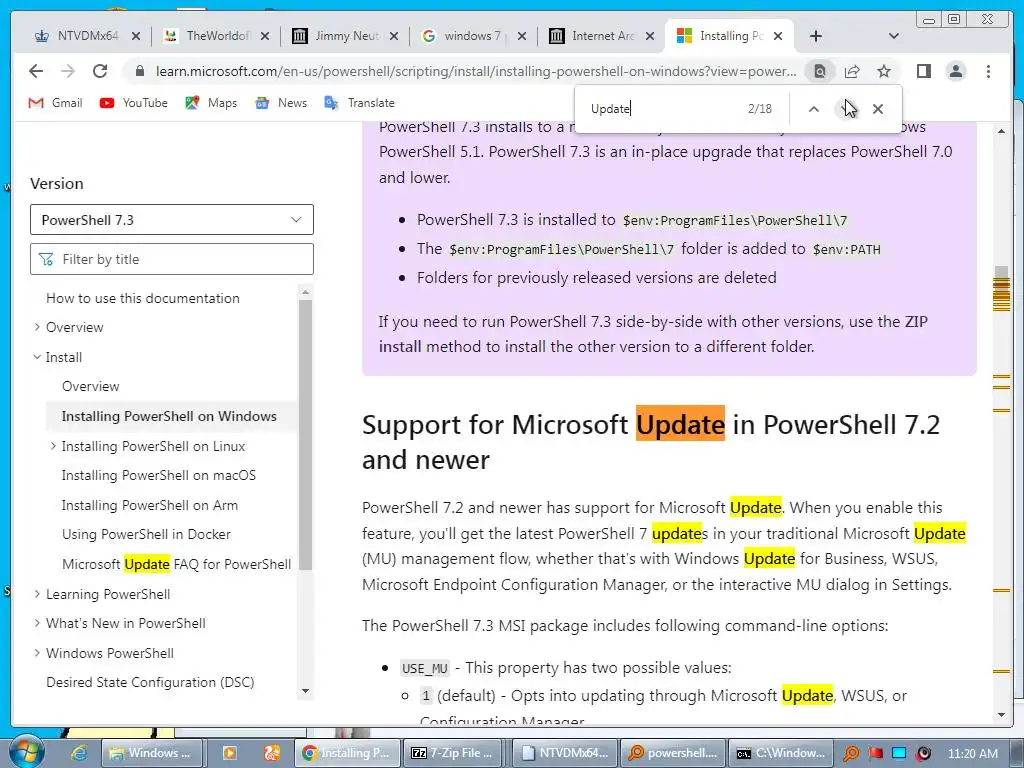Click the address bar URL
The width and height of the screenshot is (1024, 768).
475,71
